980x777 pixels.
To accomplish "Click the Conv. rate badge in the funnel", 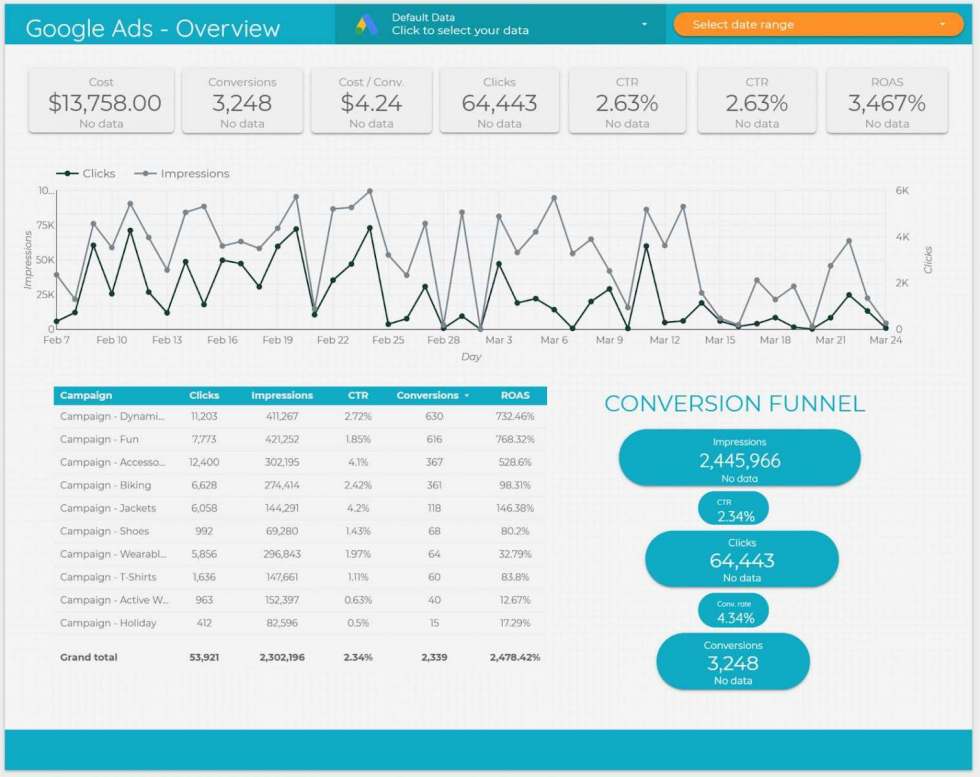I will pos(732,609).
